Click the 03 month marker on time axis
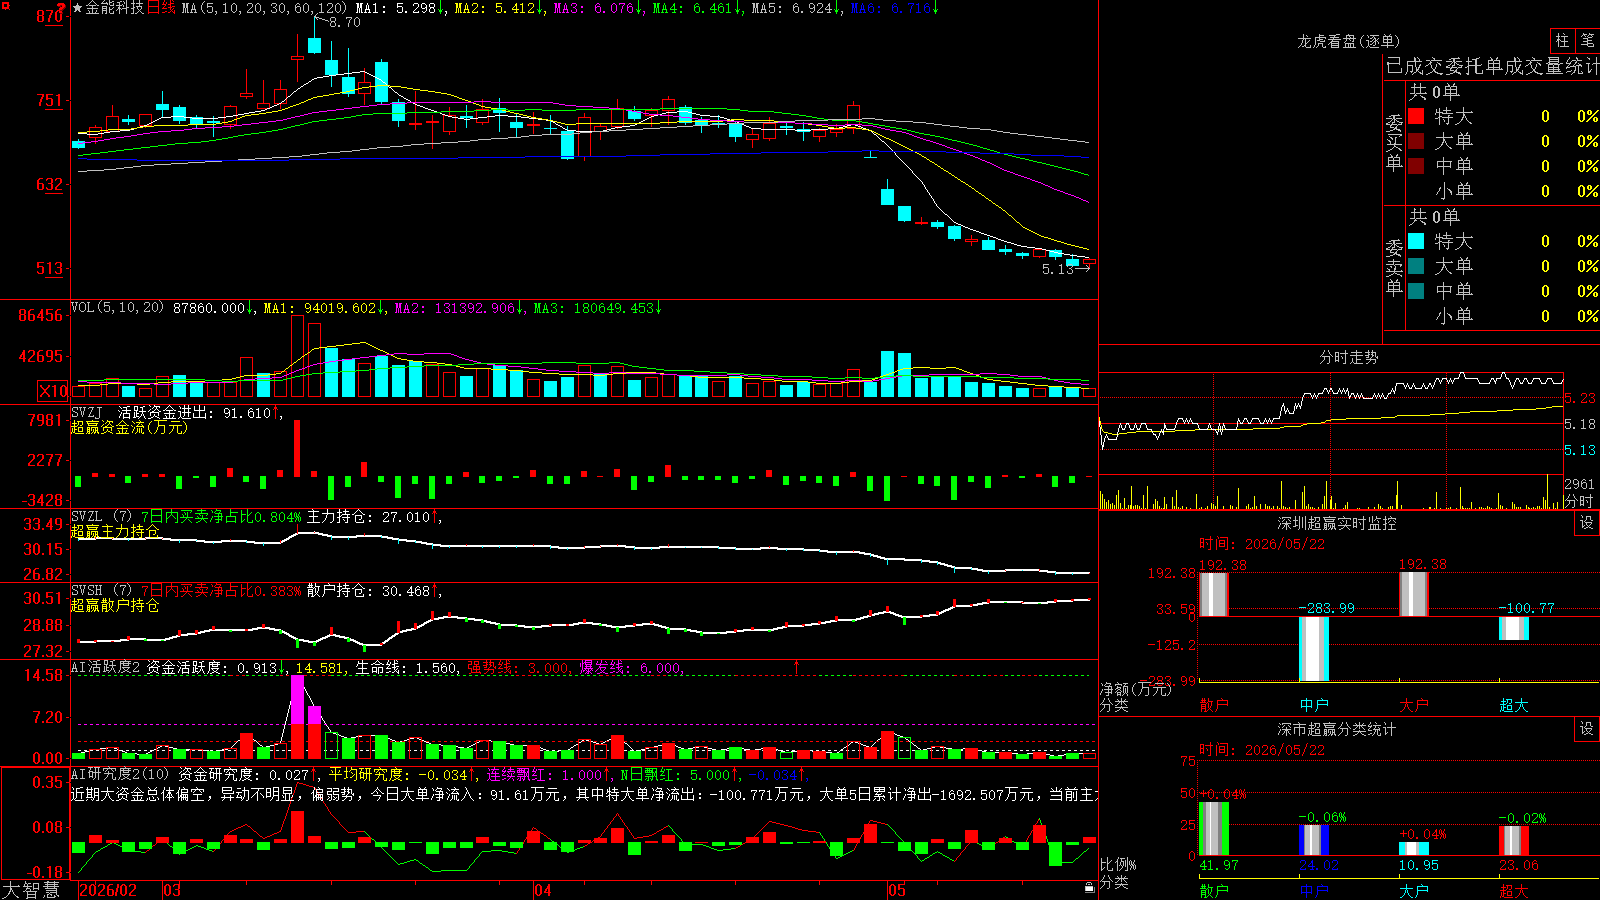The height and width of the screenshot is (900, 1600). (x=172, y=890)
